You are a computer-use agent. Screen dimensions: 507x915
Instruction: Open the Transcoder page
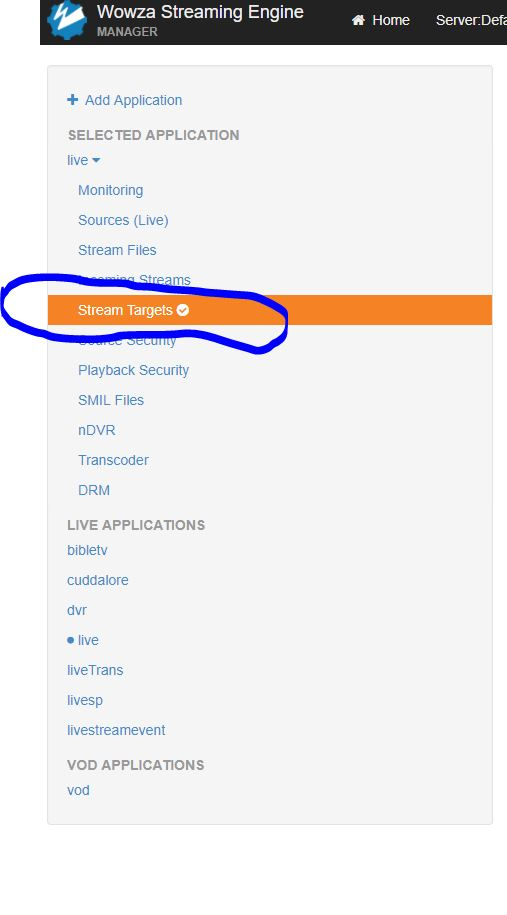[x=113, y=460]
